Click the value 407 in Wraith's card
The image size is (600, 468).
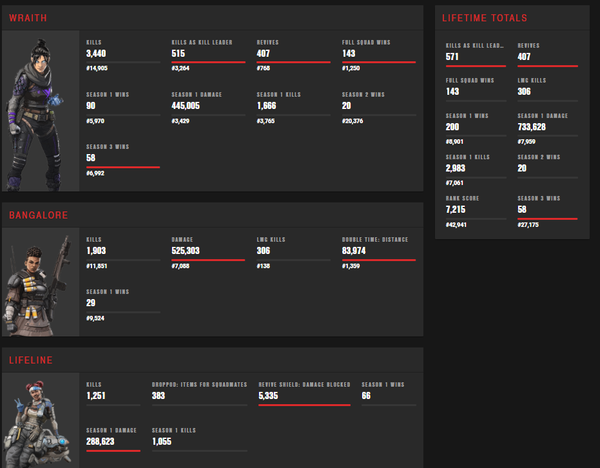tap(263, 53)
